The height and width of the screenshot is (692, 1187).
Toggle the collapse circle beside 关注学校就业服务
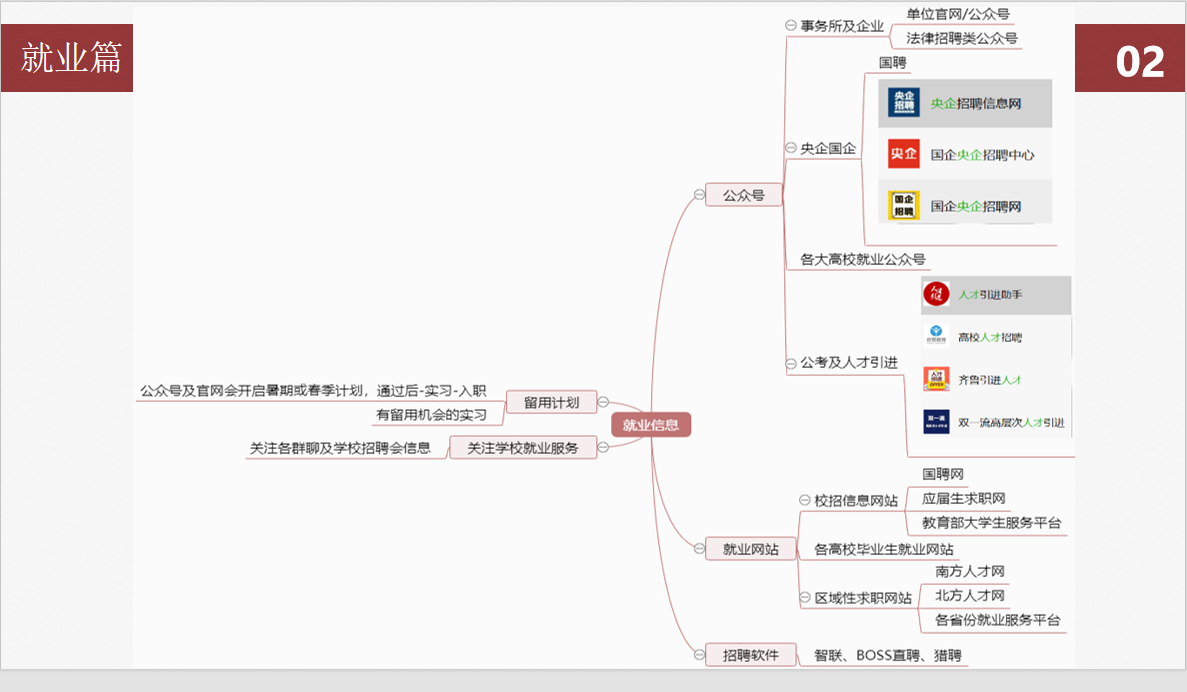point(603,448)
